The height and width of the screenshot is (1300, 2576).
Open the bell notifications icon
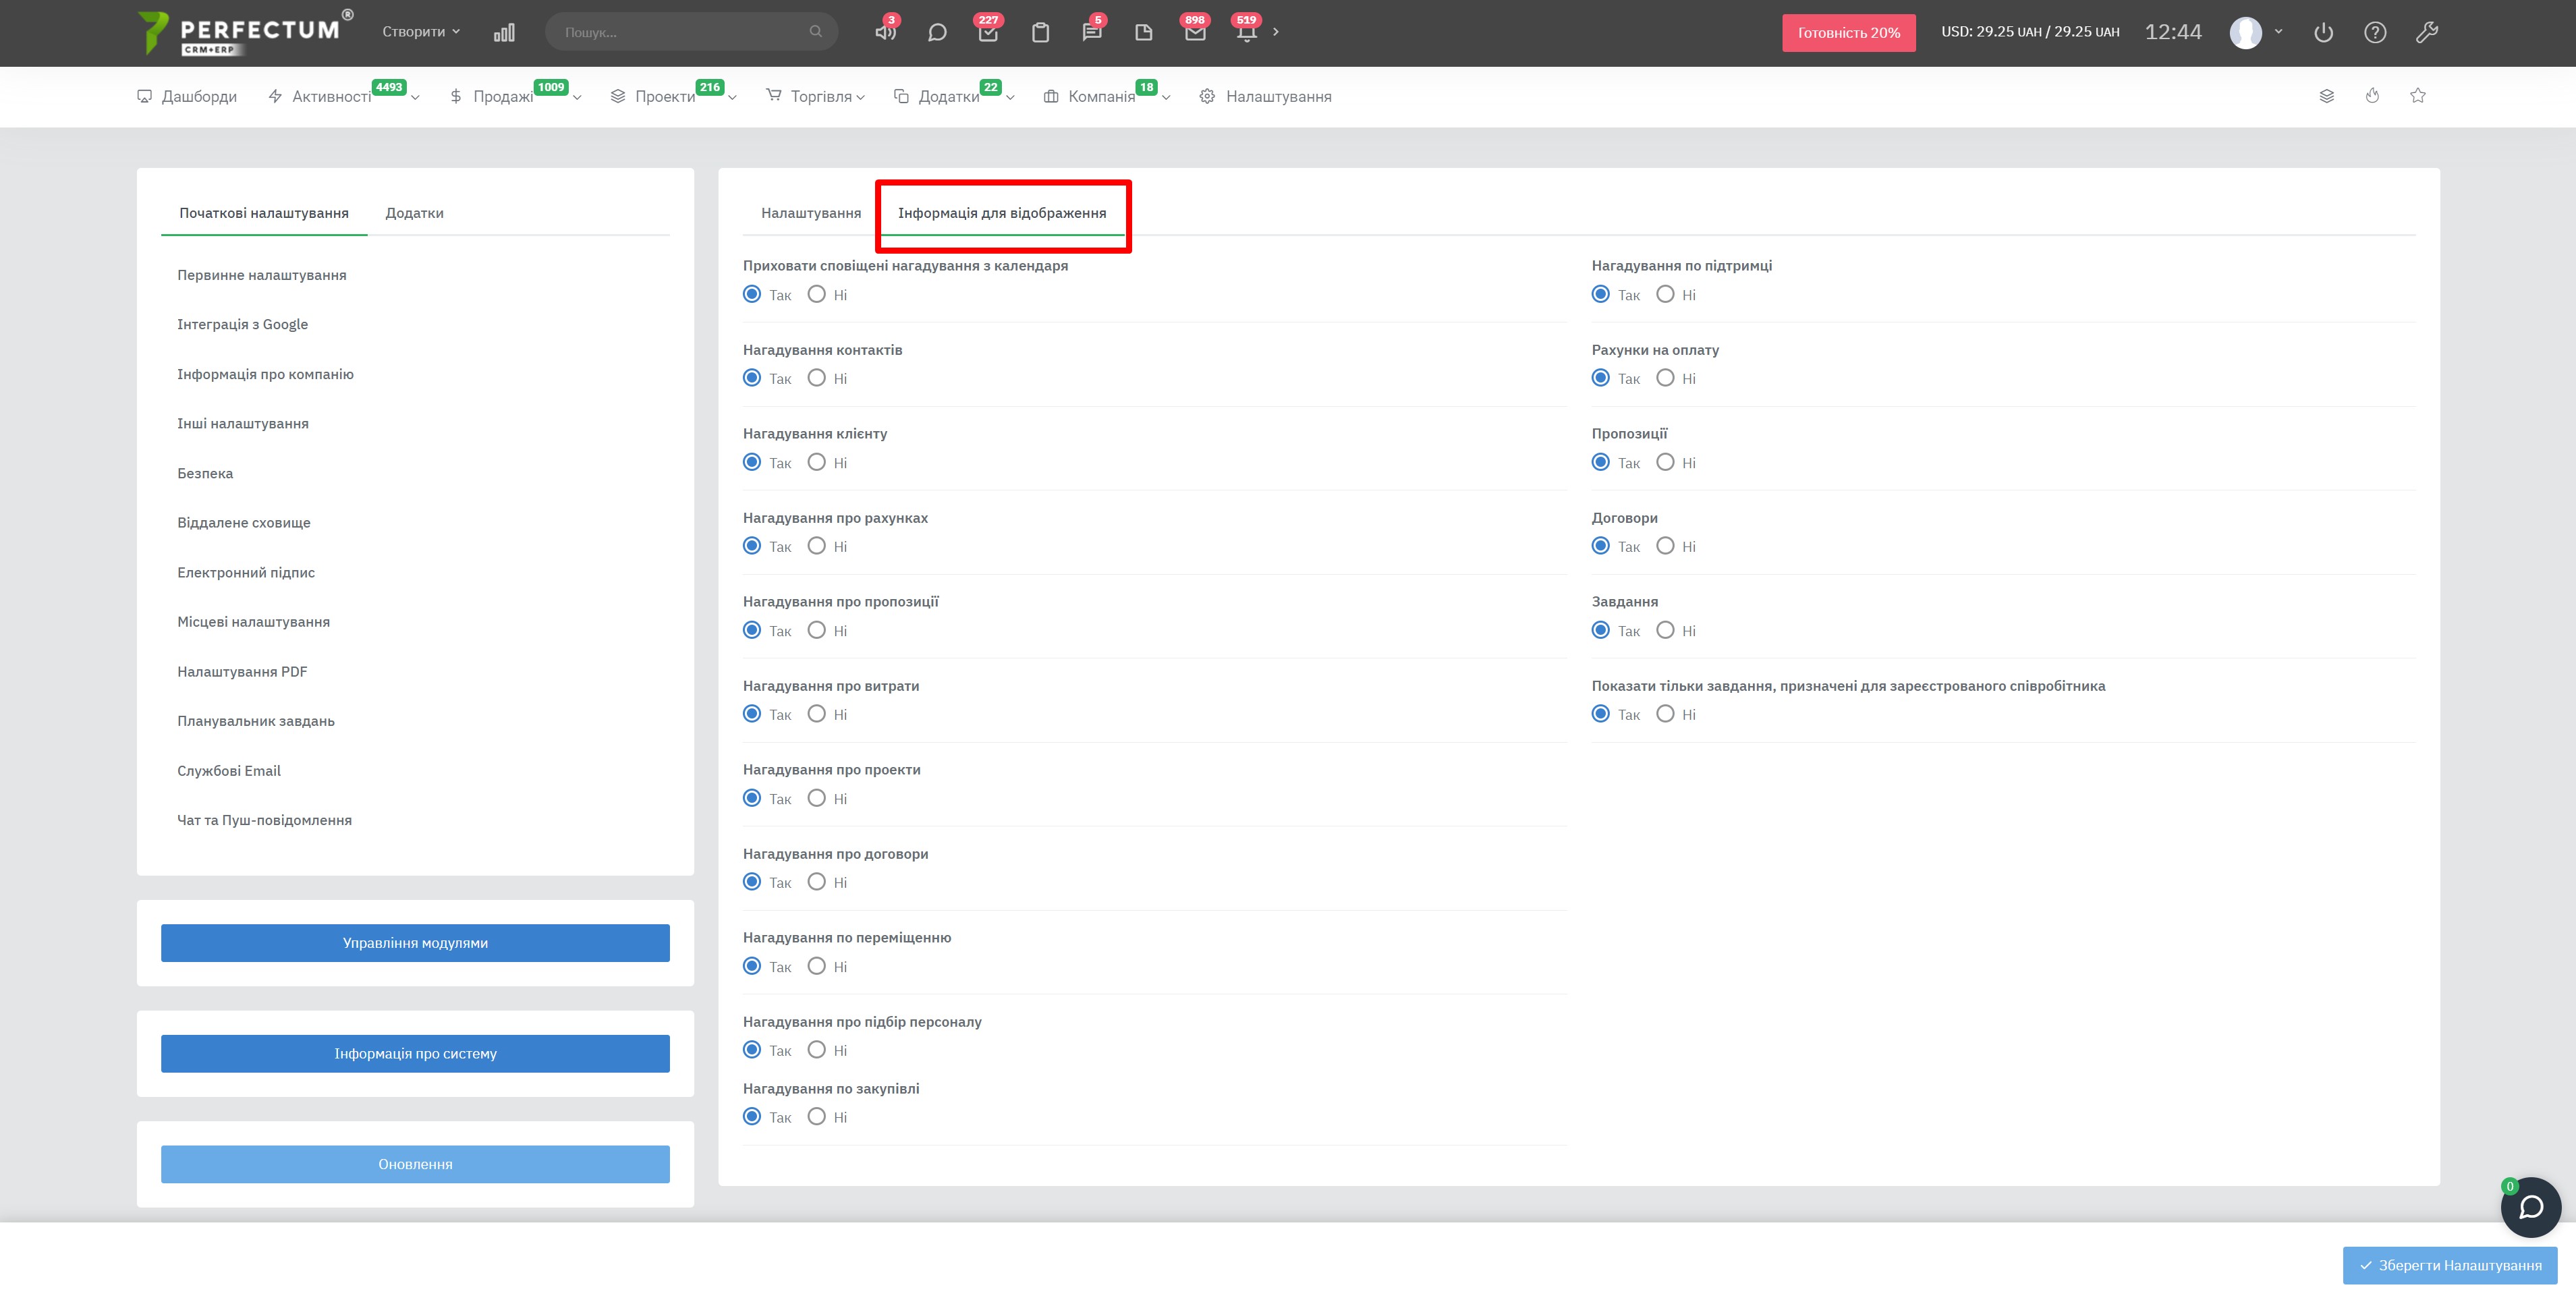[x=1246, y=32]
